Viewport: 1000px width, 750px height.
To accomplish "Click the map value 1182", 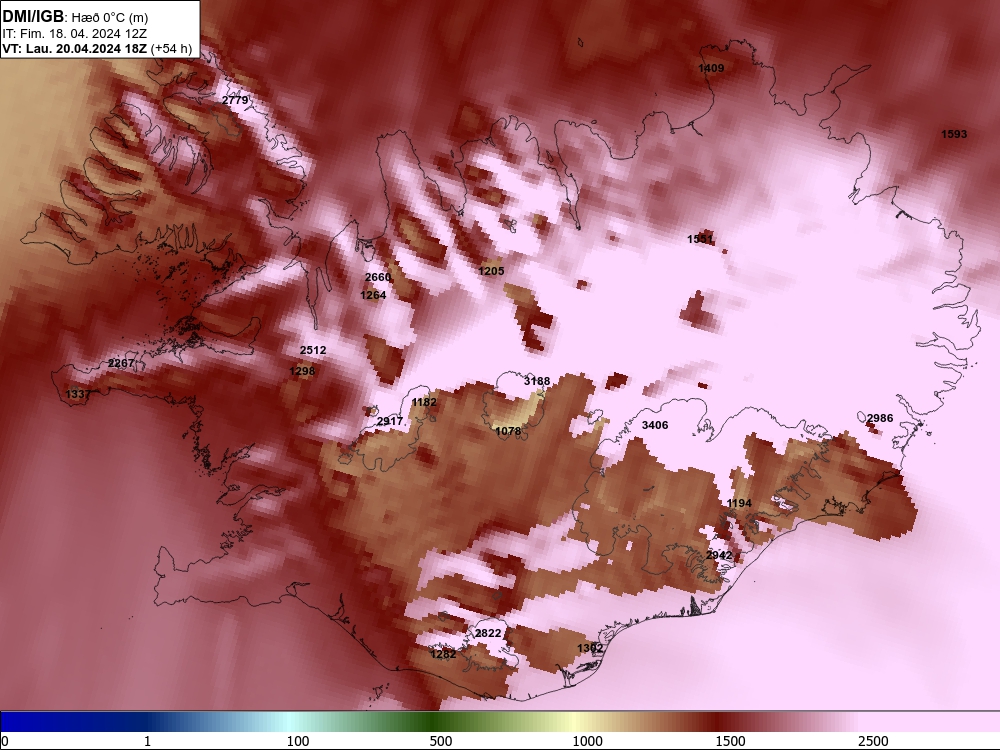I will pyautogui.click(x=423, y=402).
